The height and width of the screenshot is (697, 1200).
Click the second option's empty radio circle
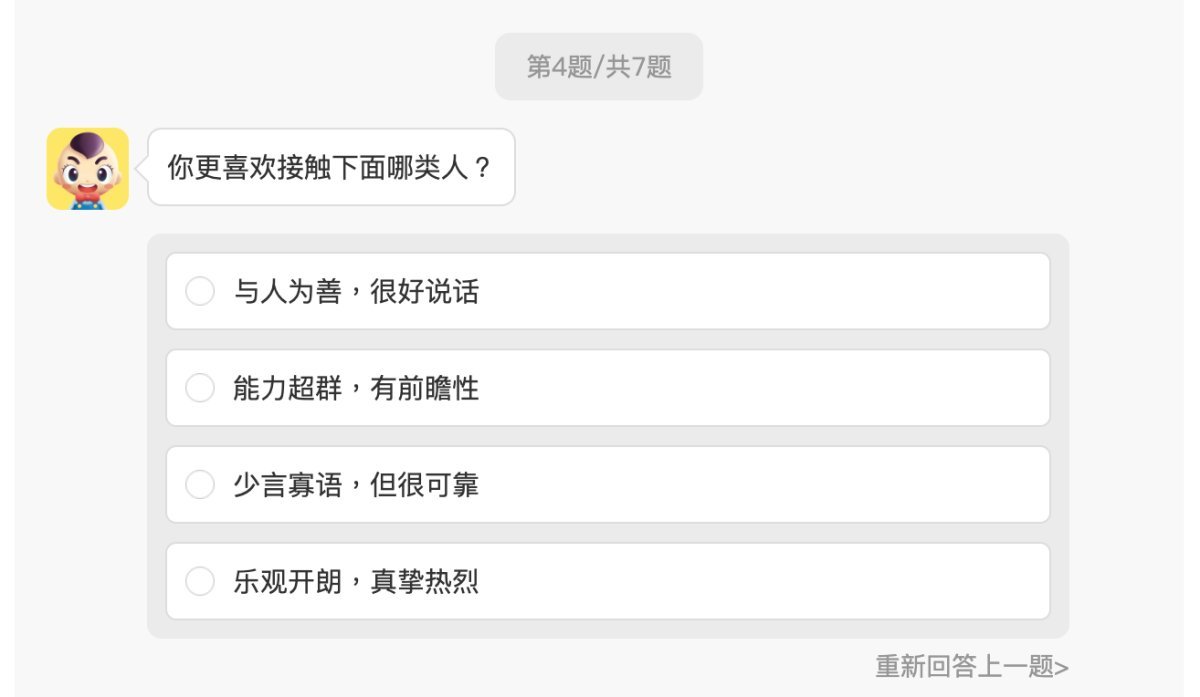(x=199, y=387)
